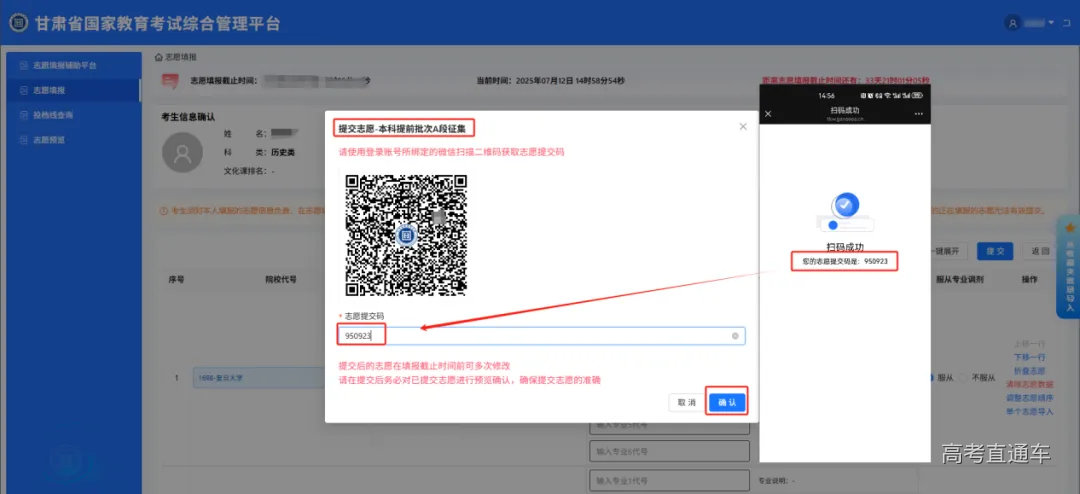Tap the X icon on the phone screen header
The width and height of the screenshot is (1080, 494).
click(768, 114)
